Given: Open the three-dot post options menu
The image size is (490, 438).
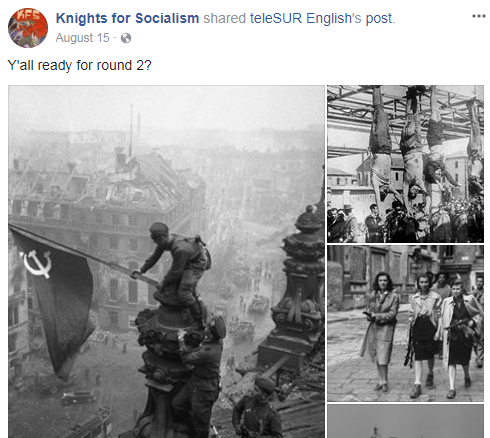Looking at the screenshot, I should point(479,16).
